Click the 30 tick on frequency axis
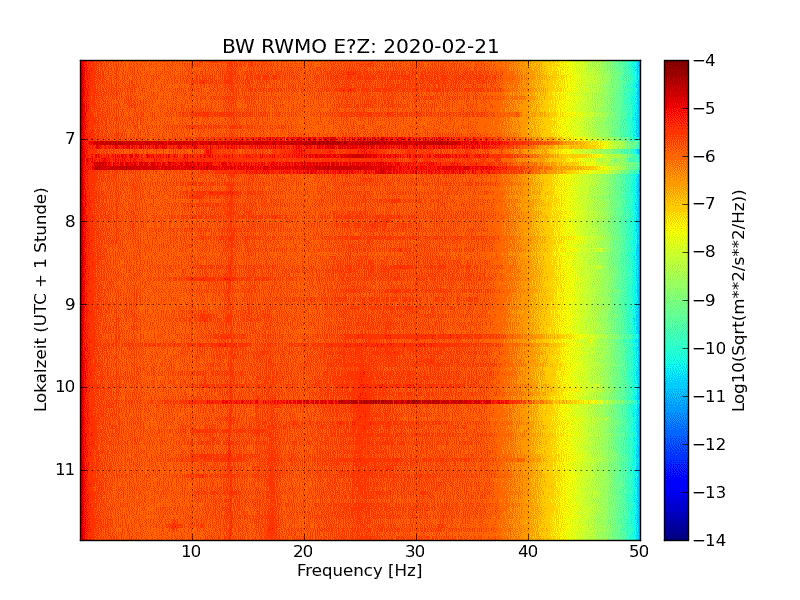Image resolution: width=800 pixels, height=600 pixels. pos(416,552)
